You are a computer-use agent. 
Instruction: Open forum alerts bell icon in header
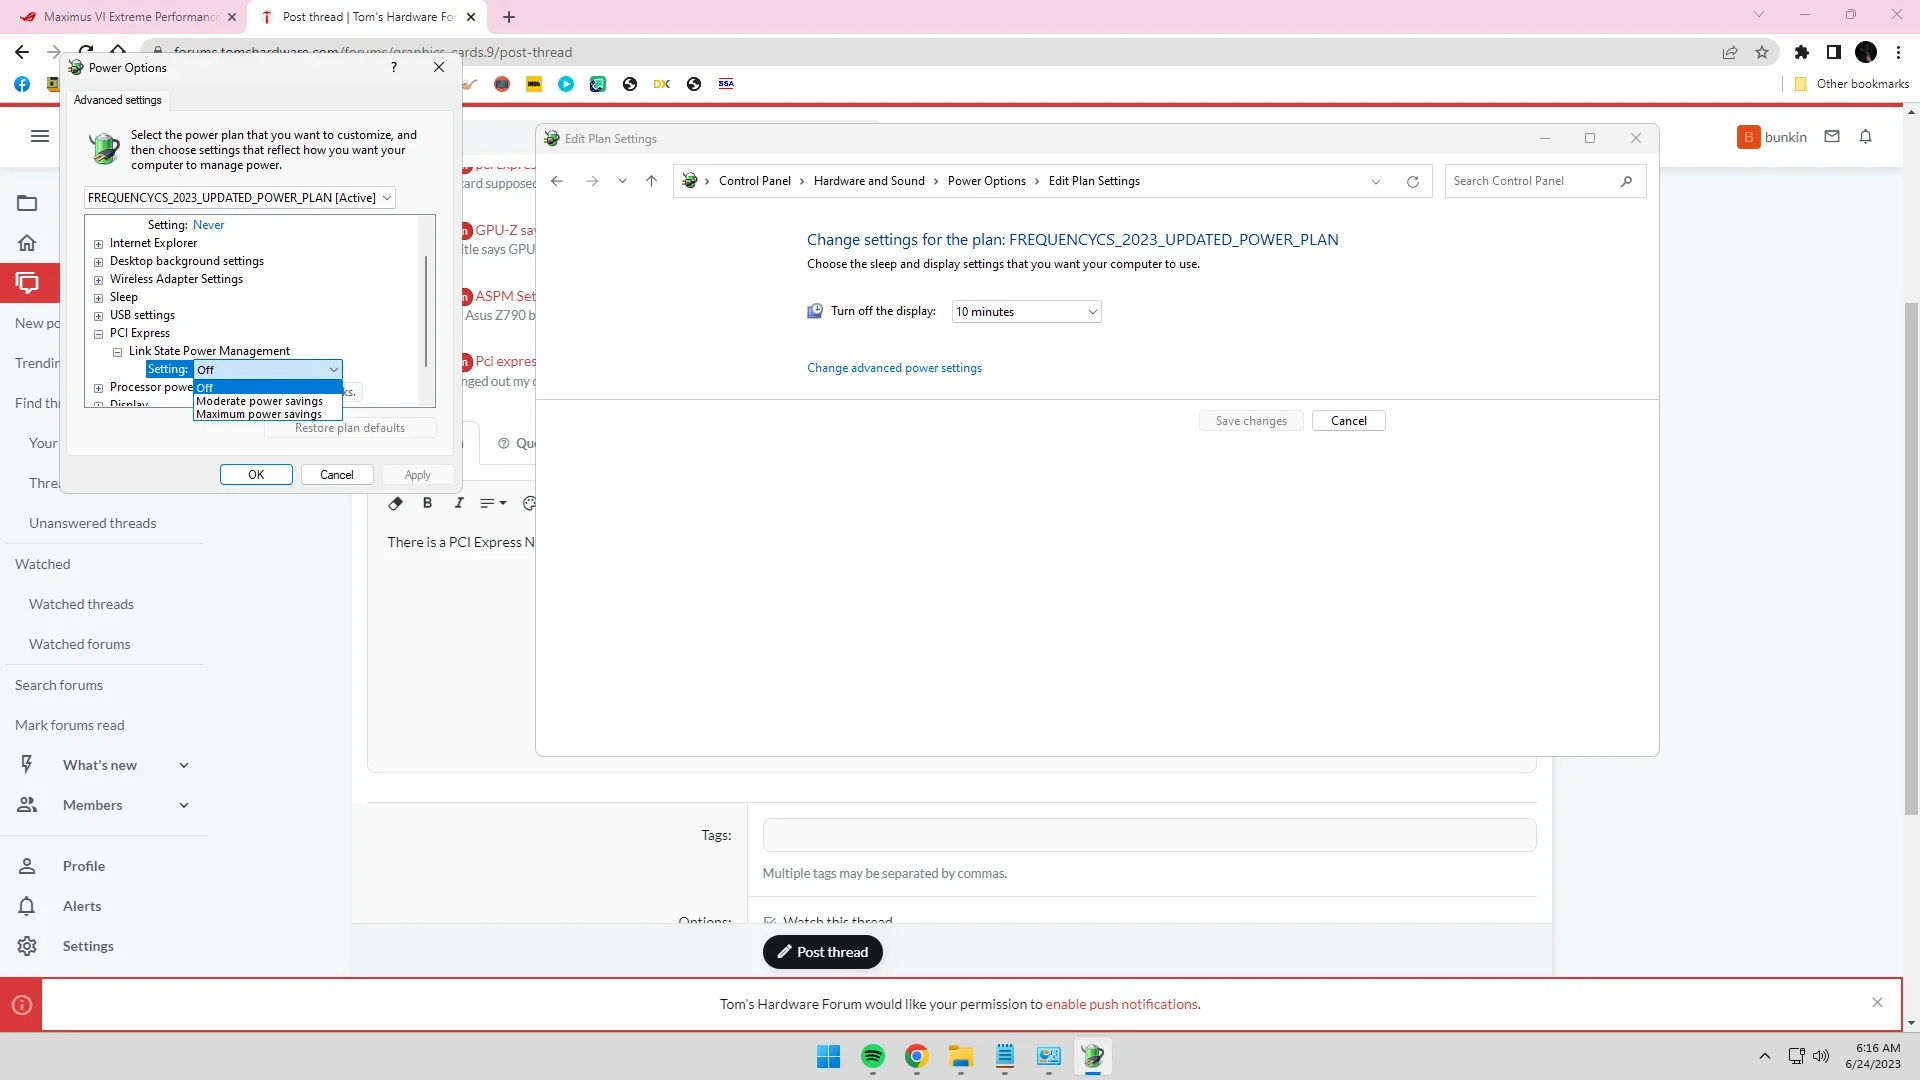1865,137
